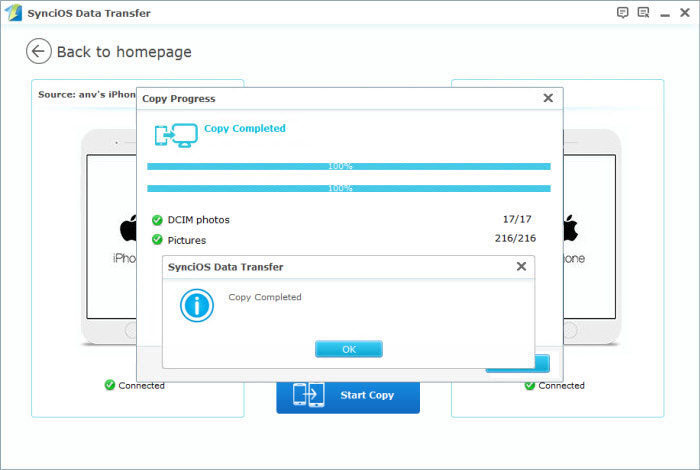700x470 pixels.
Task: Click the SynciOS logo in title bar
Action: (13, 12)
